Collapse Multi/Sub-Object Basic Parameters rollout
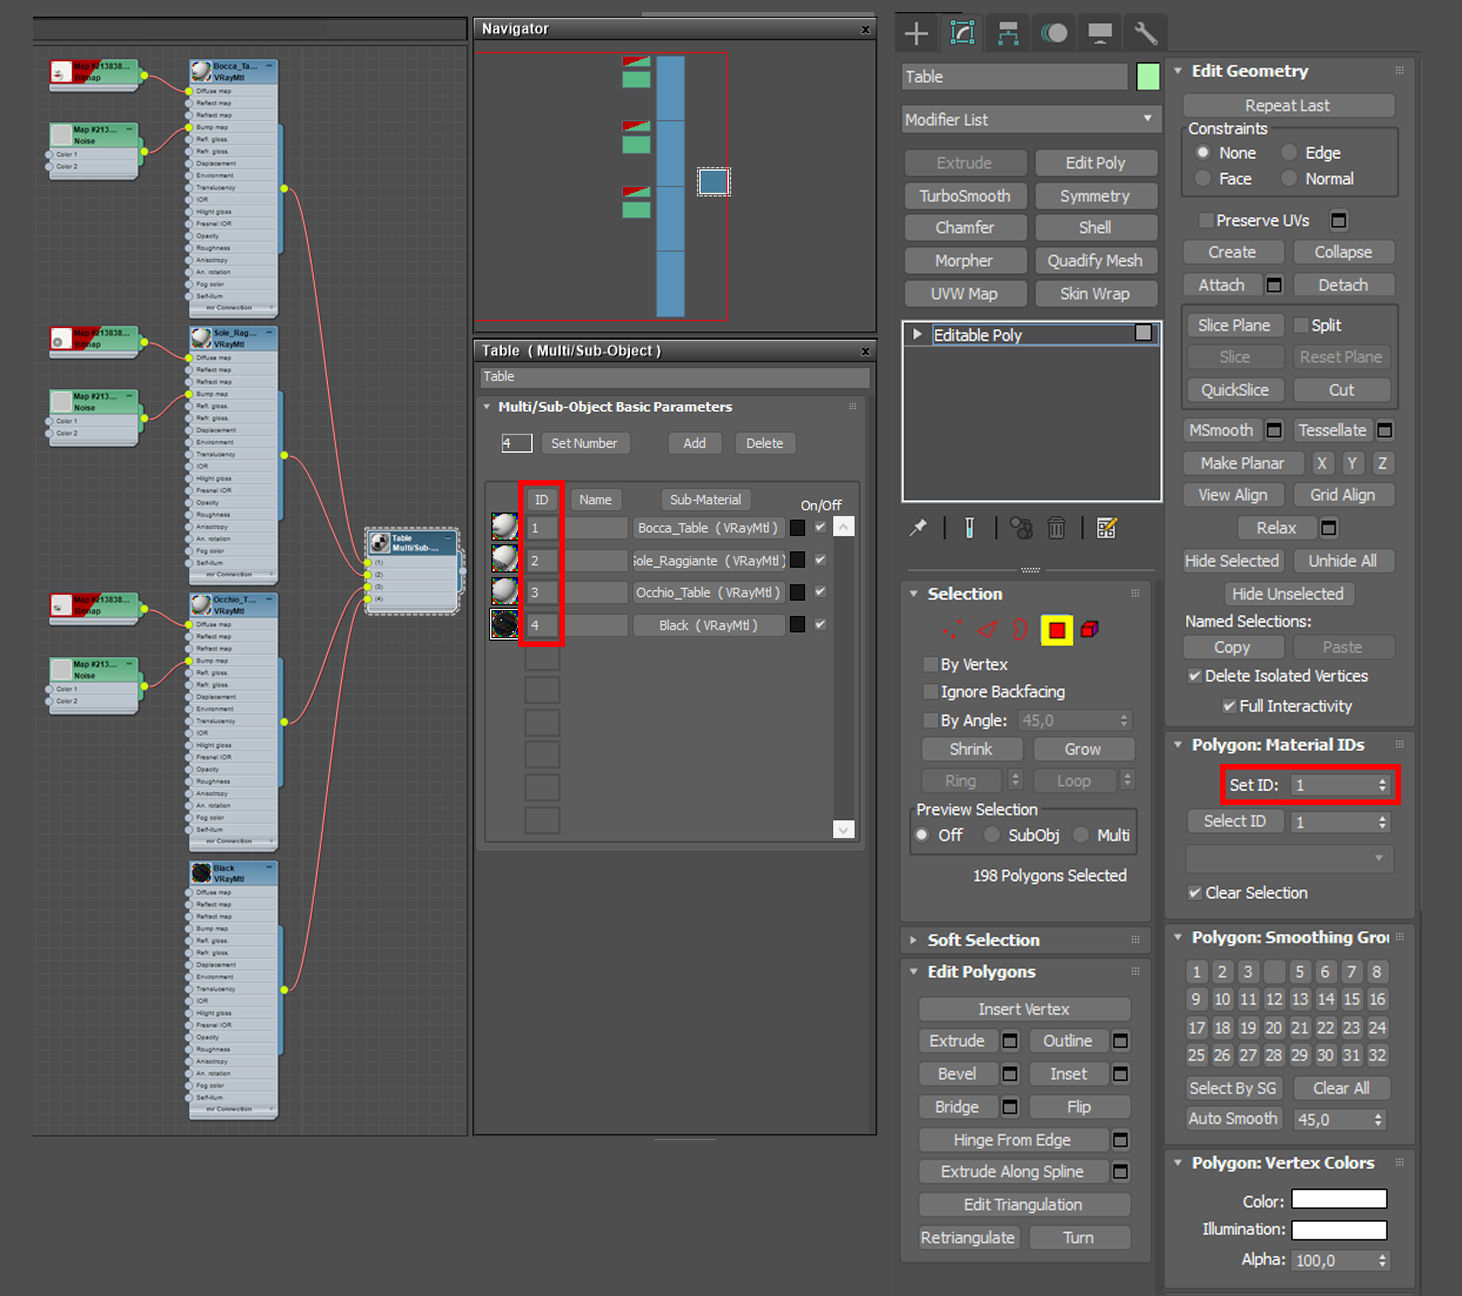This screenshot has height=1296, width=1462. point(487,407)
